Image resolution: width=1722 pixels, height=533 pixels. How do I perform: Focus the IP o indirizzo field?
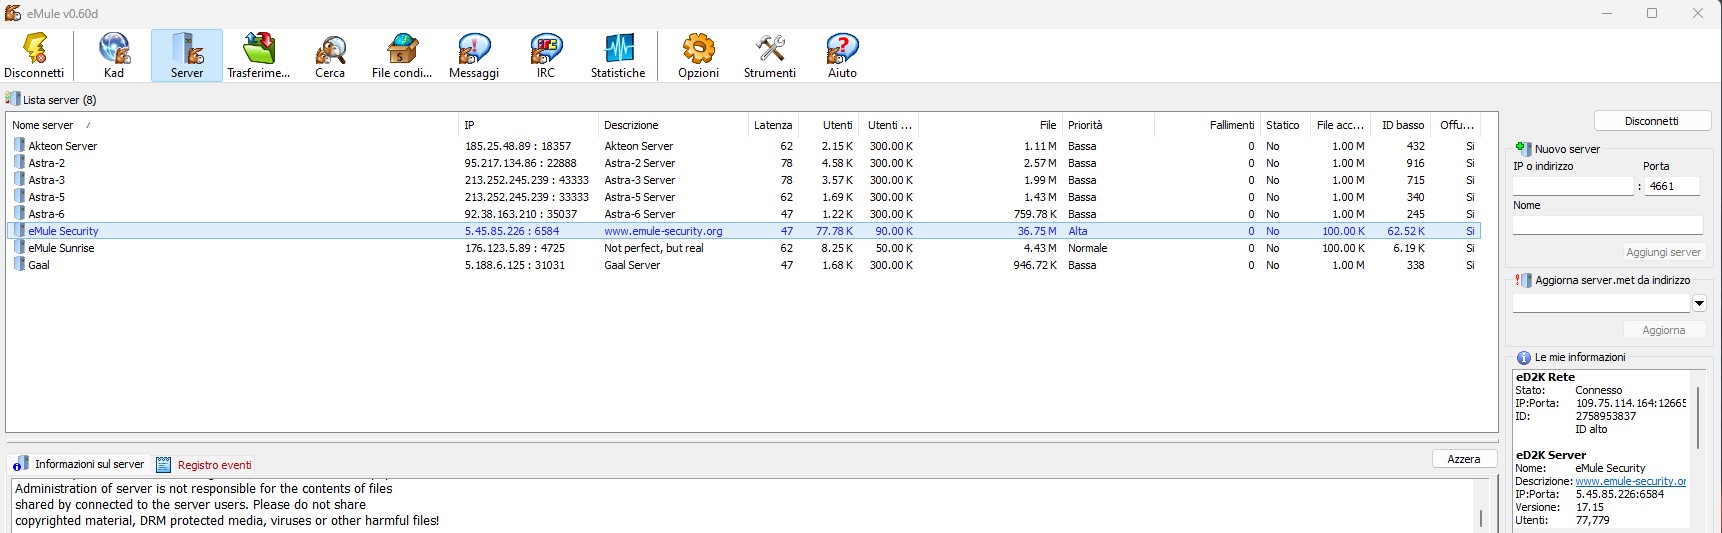1573,186
